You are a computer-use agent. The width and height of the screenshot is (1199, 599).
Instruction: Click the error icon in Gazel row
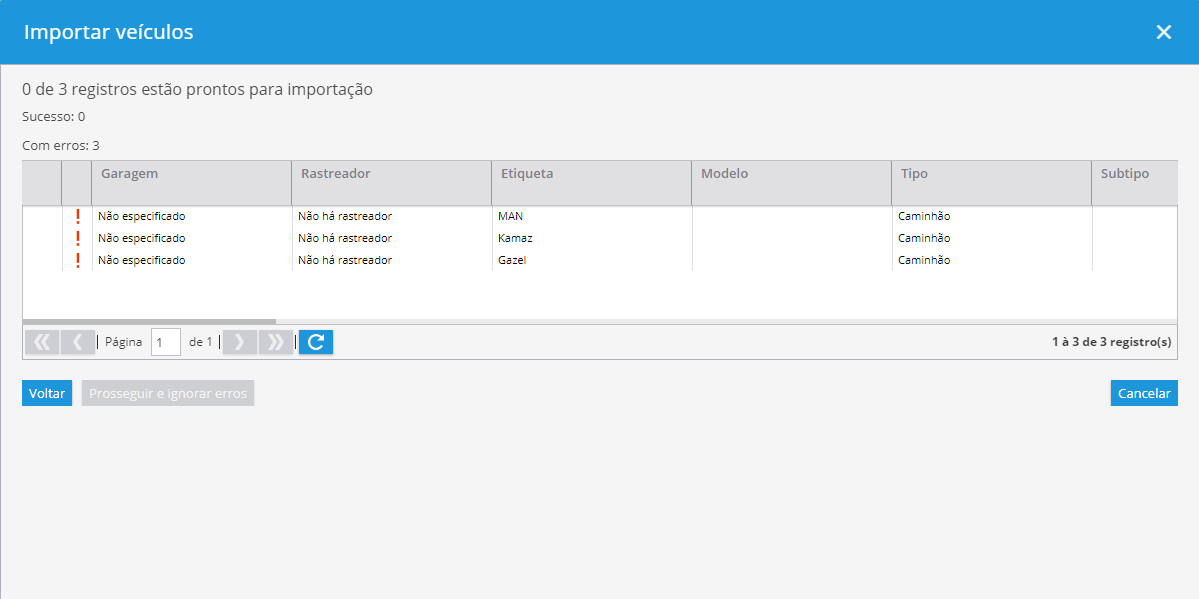[77, 261]
